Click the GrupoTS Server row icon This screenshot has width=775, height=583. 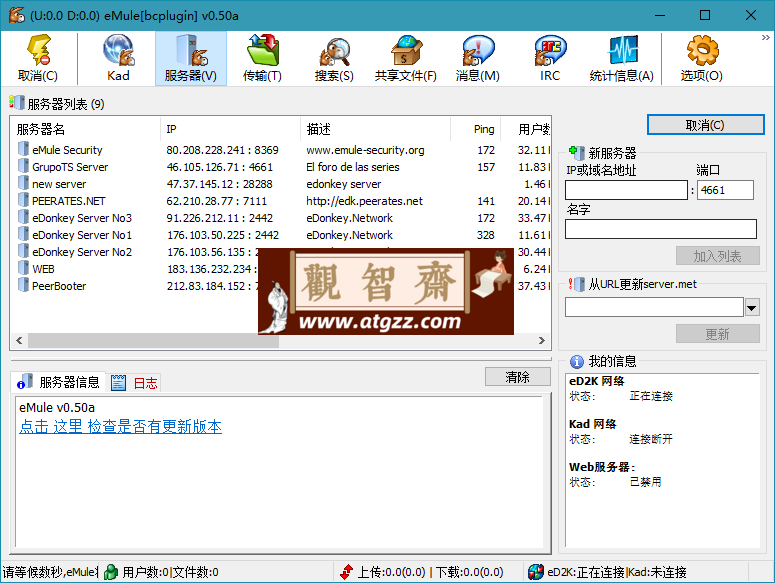coord(23,166)
